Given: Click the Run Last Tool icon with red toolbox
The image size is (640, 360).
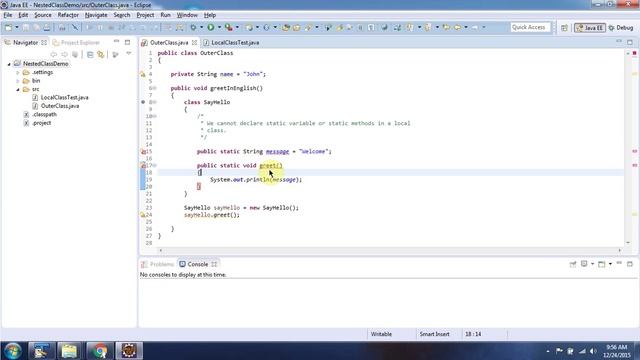Looking at the screenshot, I should [229, 27].
